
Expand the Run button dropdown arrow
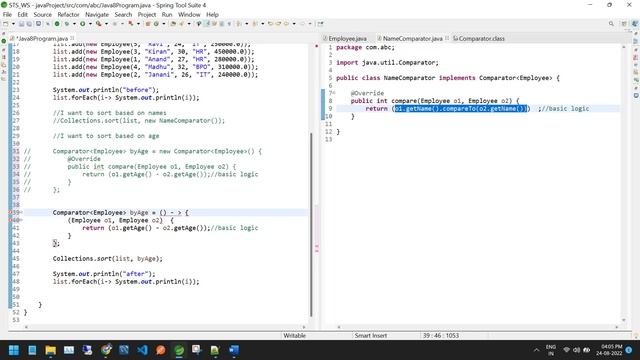90,24
